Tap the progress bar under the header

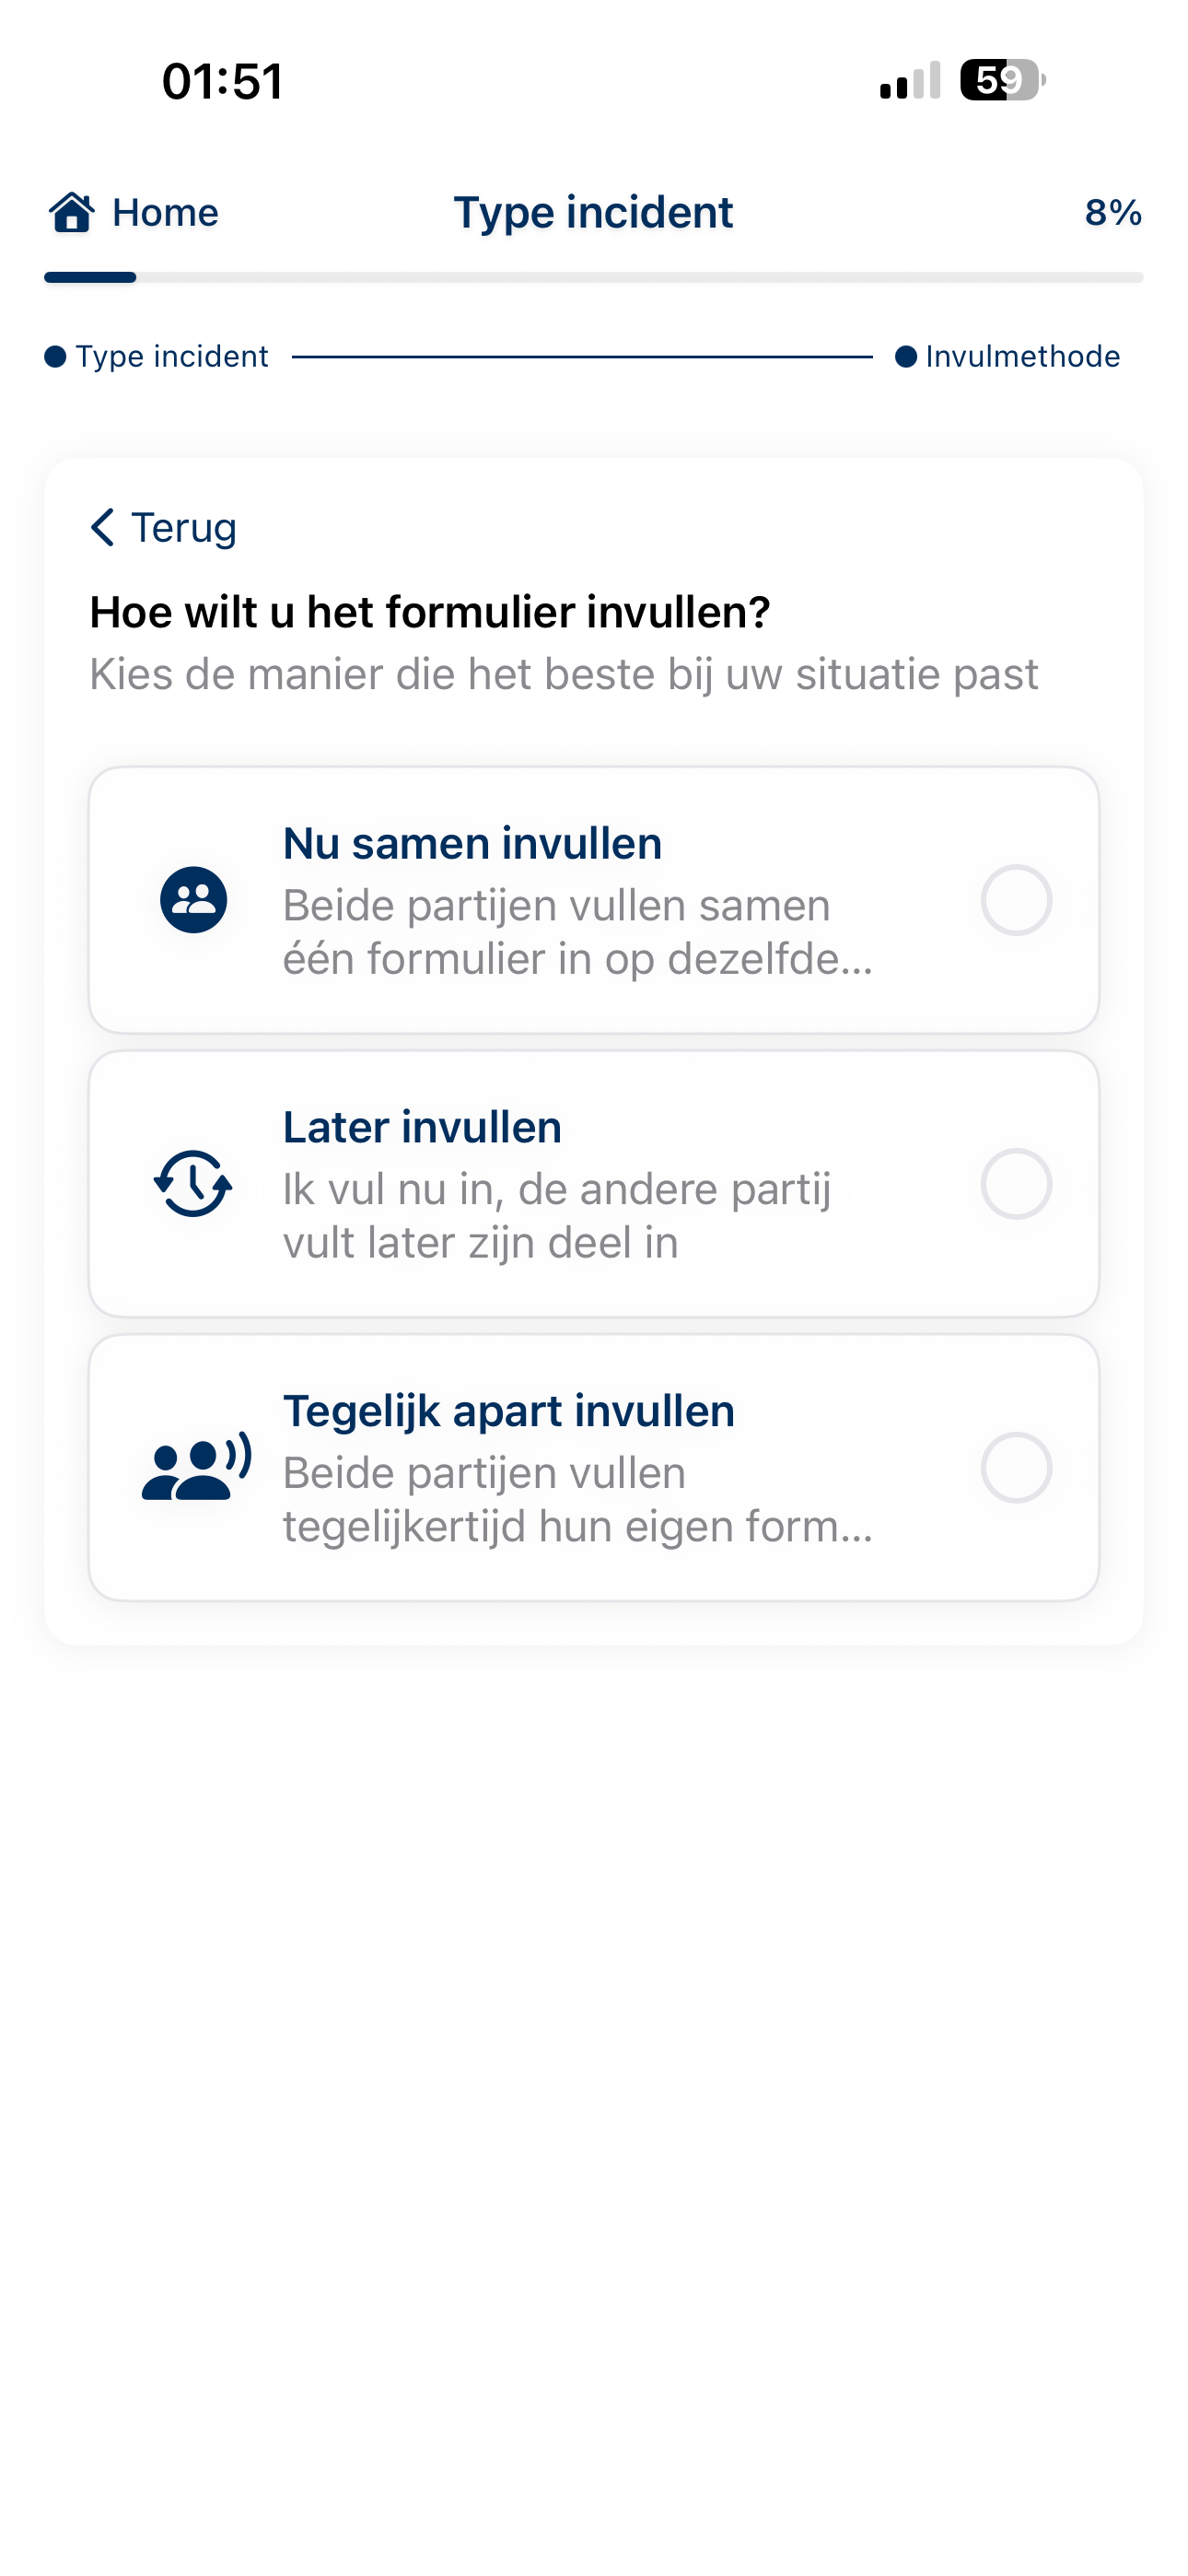click(594, 277)
